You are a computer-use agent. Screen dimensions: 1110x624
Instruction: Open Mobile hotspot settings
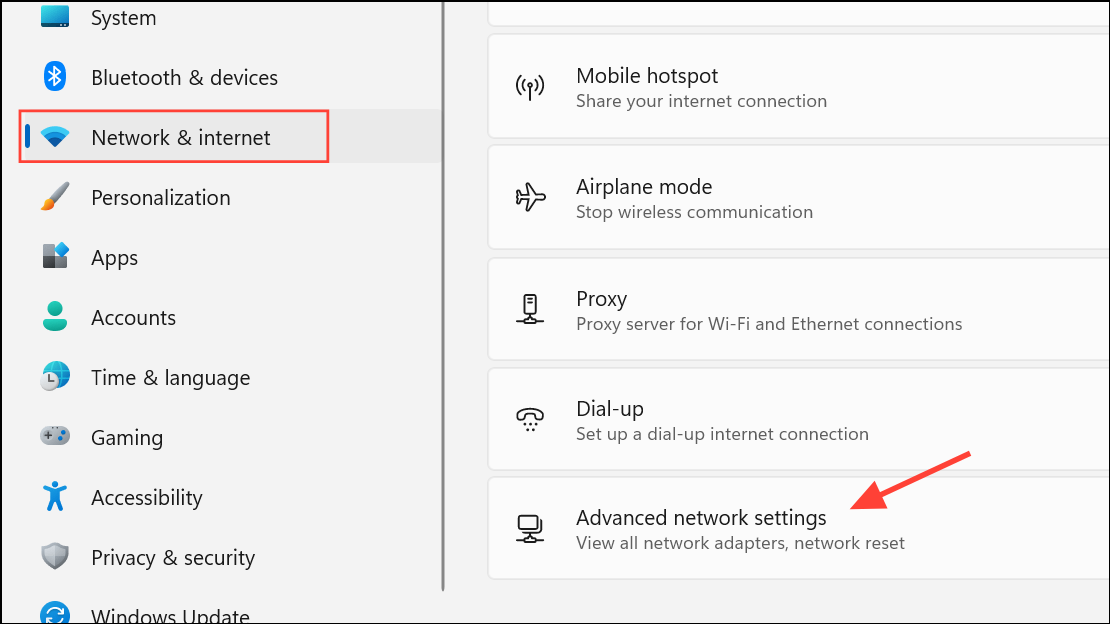799,86
